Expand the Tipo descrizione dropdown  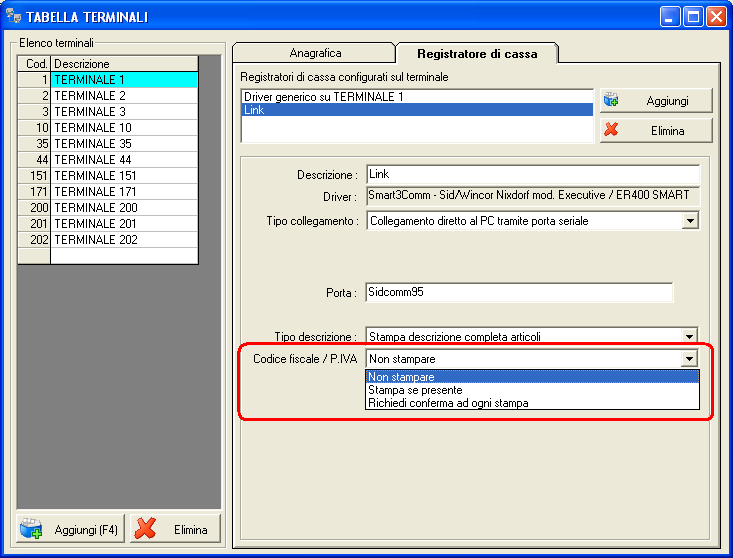pyautogui.click(x=689, y=336)
